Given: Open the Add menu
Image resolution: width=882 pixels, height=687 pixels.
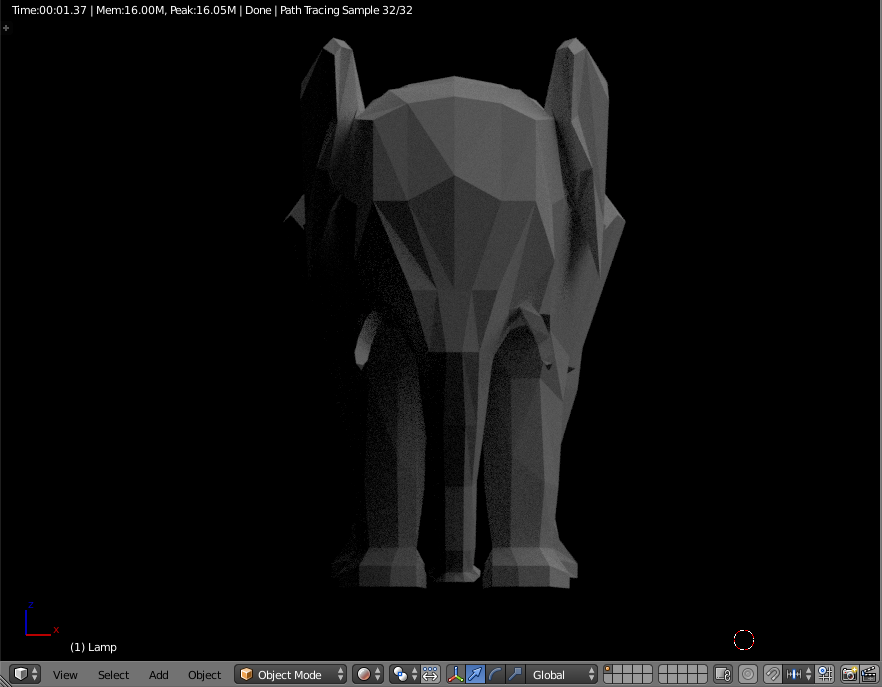Looking at the screenshot, I should pos(159,675).
